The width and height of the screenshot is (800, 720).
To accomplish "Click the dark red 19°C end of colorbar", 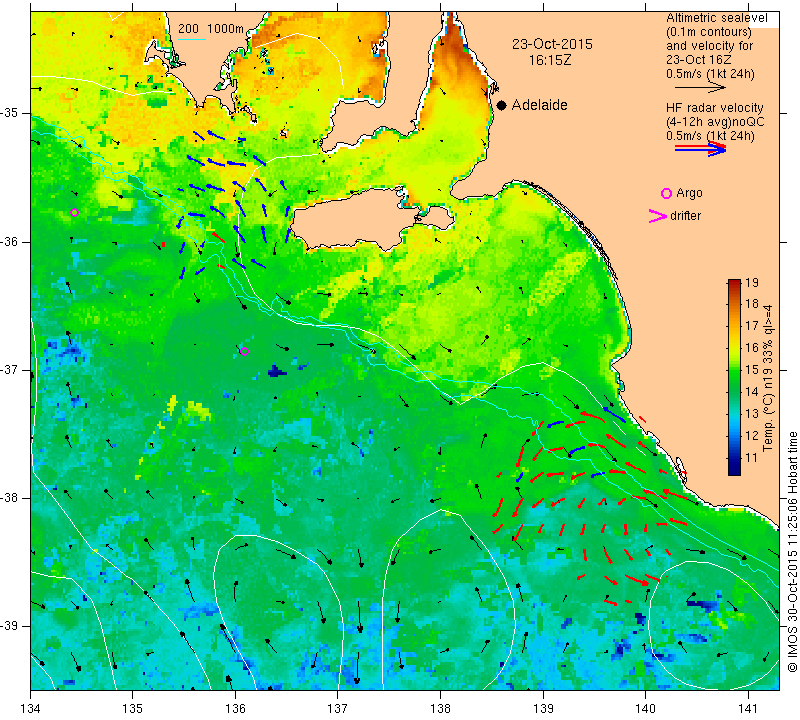I will coord(734,283).
